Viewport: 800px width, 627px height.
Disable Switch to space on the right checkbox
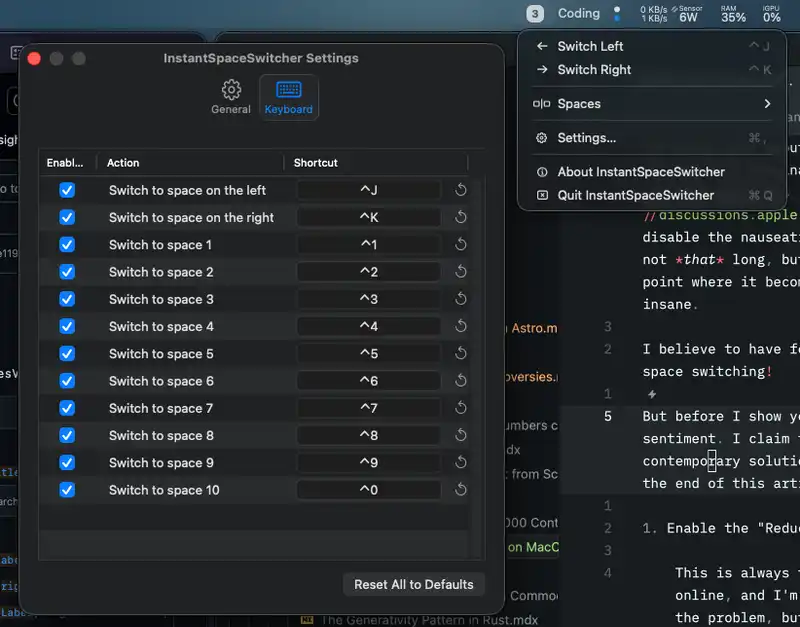67,217
